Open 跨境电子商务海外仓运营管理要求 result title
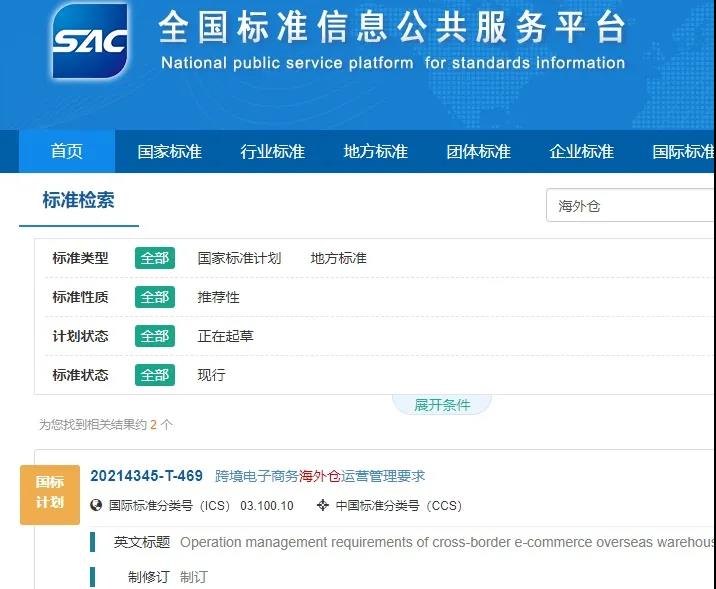Image resolution: width=716 pixels, height=589 pixels. tap(320, 476)
